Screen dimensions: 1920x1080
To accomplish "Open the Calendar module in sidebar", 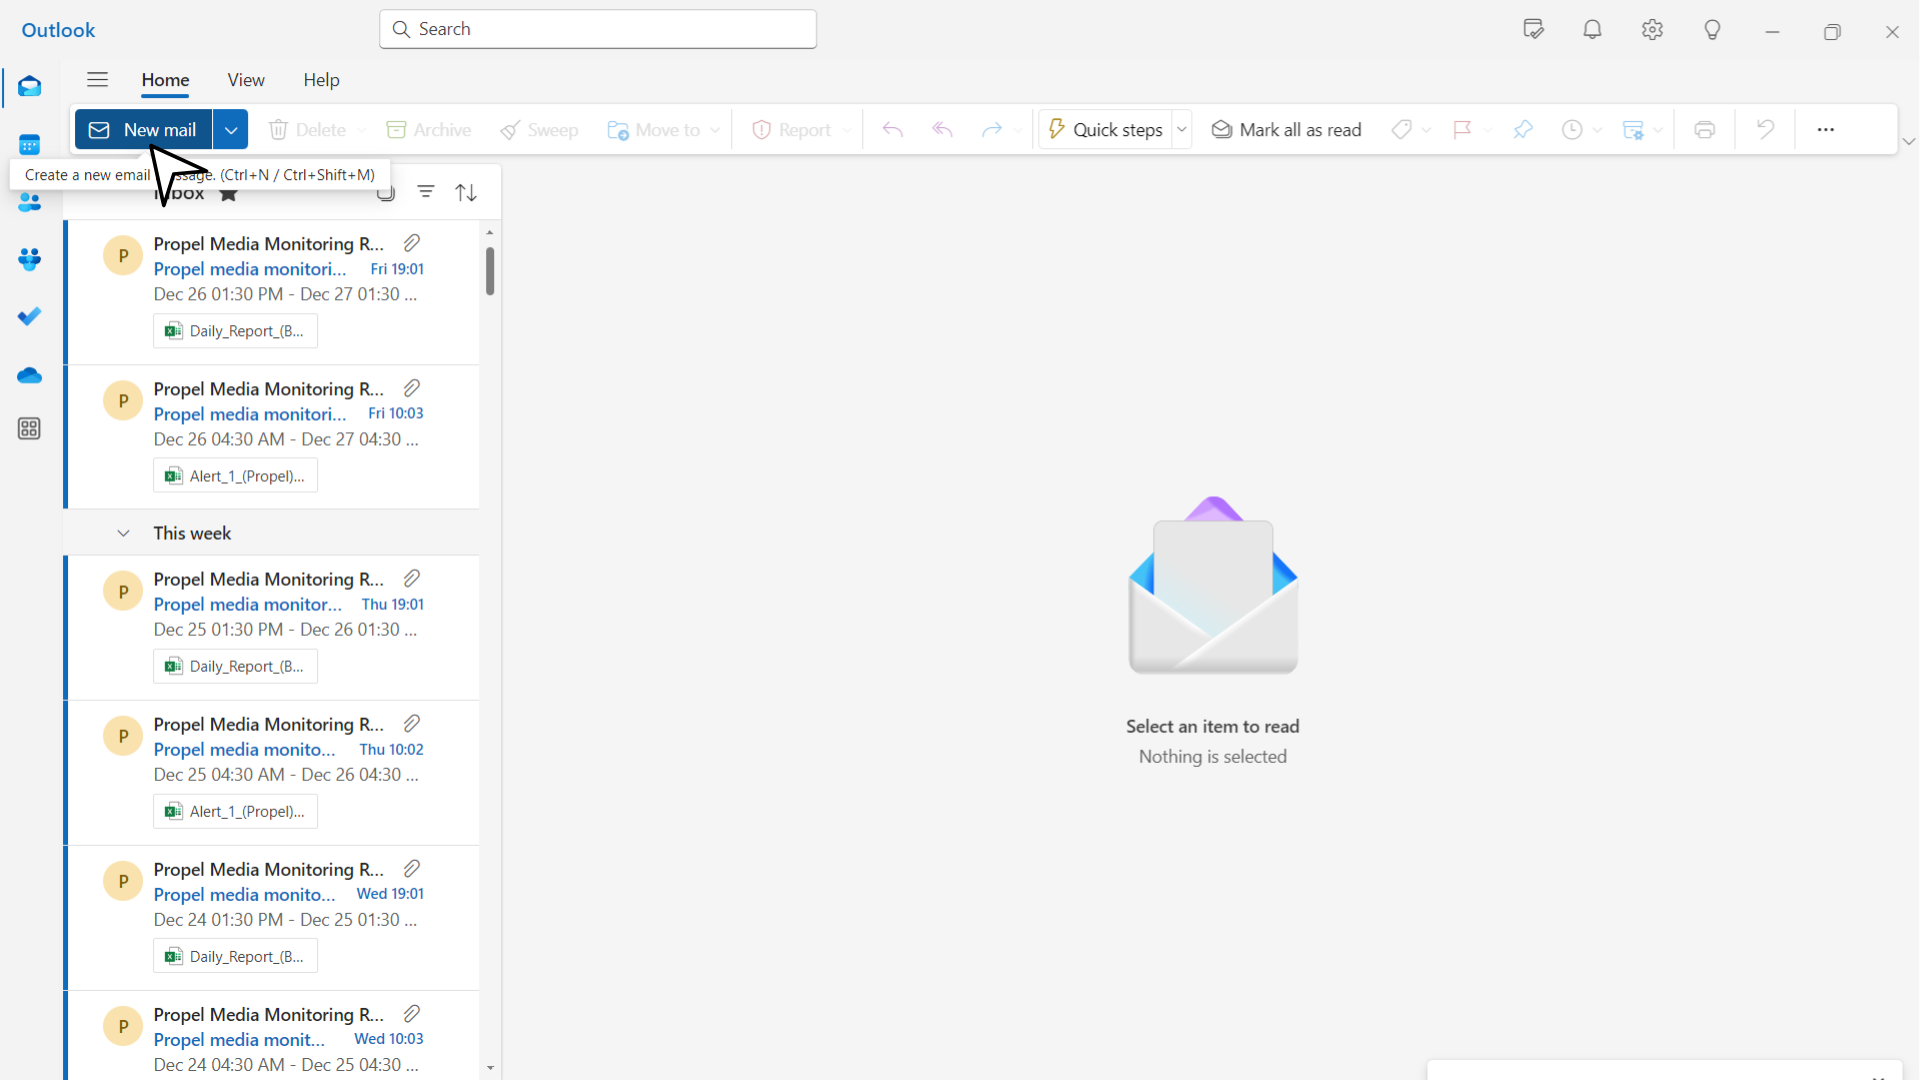I will [x=29, y=145].
